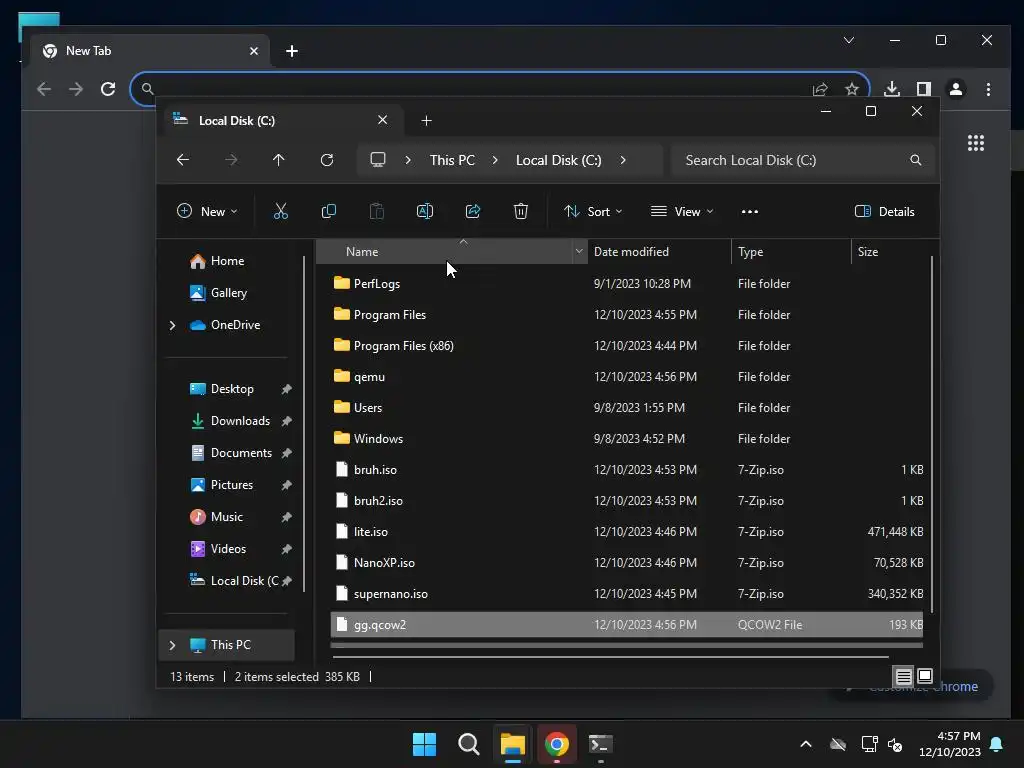Open Chrome profile avatar icon
The image size is (1024, 768).
tap(955, 89)
